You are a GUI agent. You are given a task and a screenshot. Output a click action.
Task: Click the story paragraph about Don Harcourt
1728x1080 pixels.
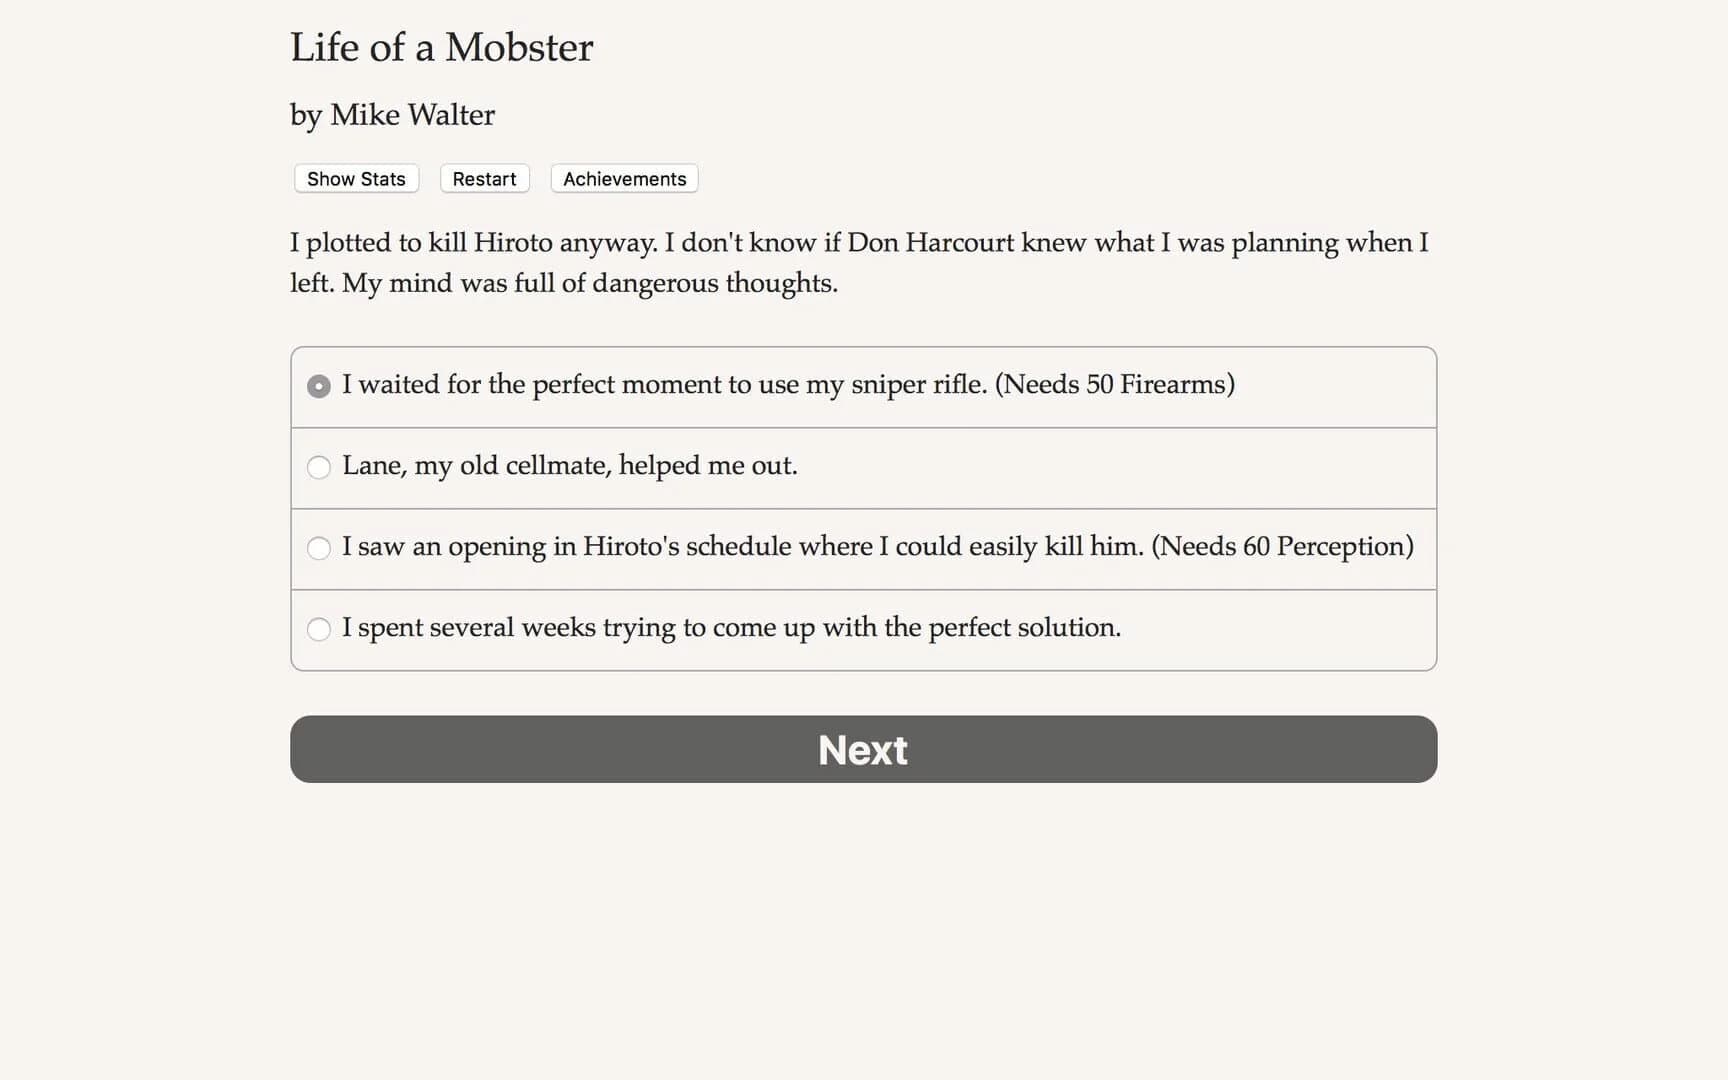pyautogui.click(x=860, y=262)
